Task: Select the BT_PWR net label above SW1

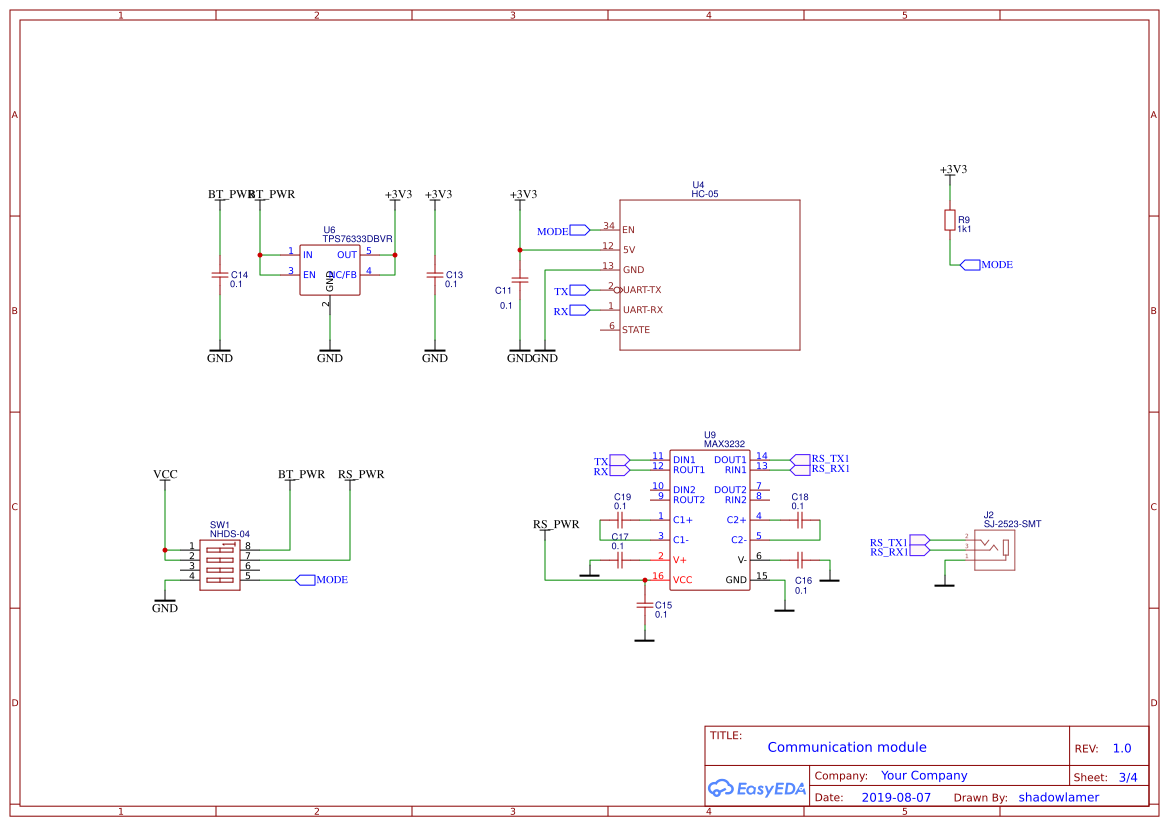Action: pyautogui.click(x=300, y=474)
